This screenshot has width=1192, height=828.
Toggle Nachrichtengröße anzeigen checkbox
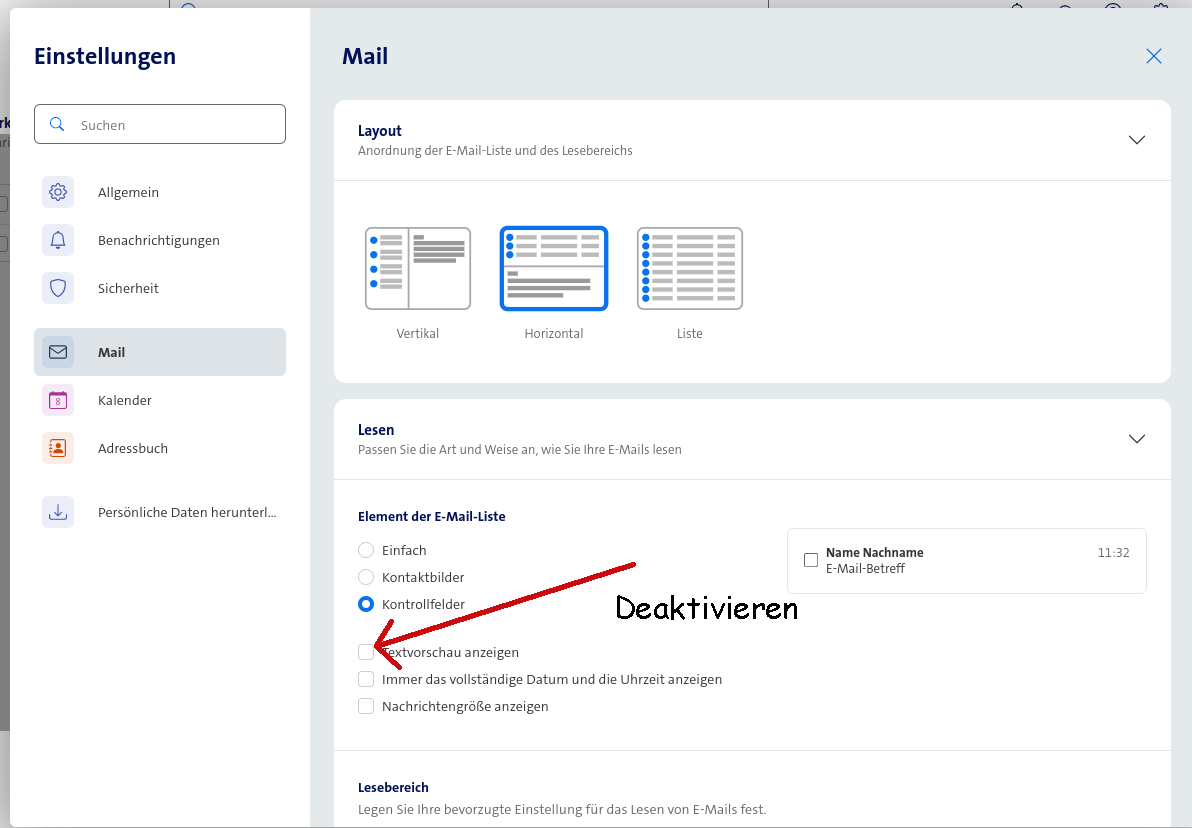coord(366,706)
